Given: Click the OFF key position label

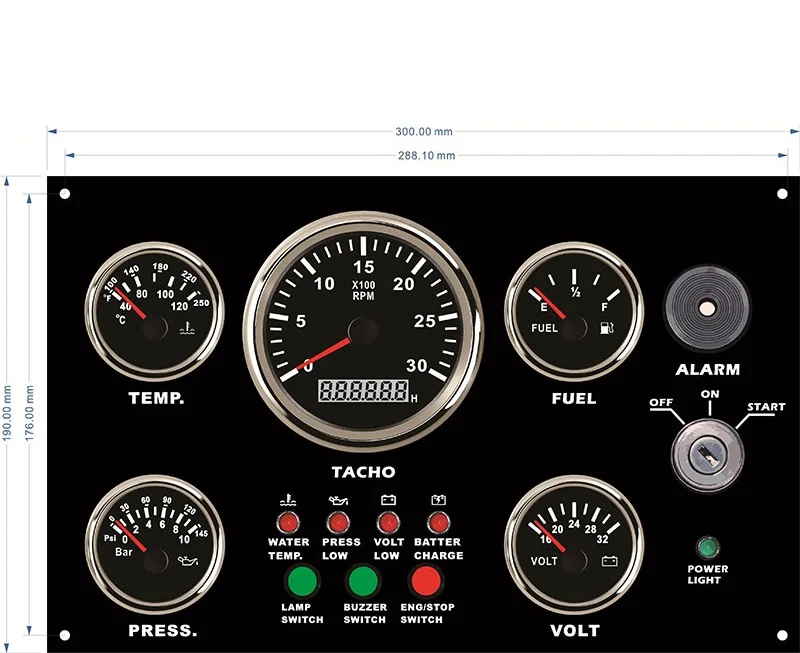Looking at the screenshot, I should pos(661,403).
